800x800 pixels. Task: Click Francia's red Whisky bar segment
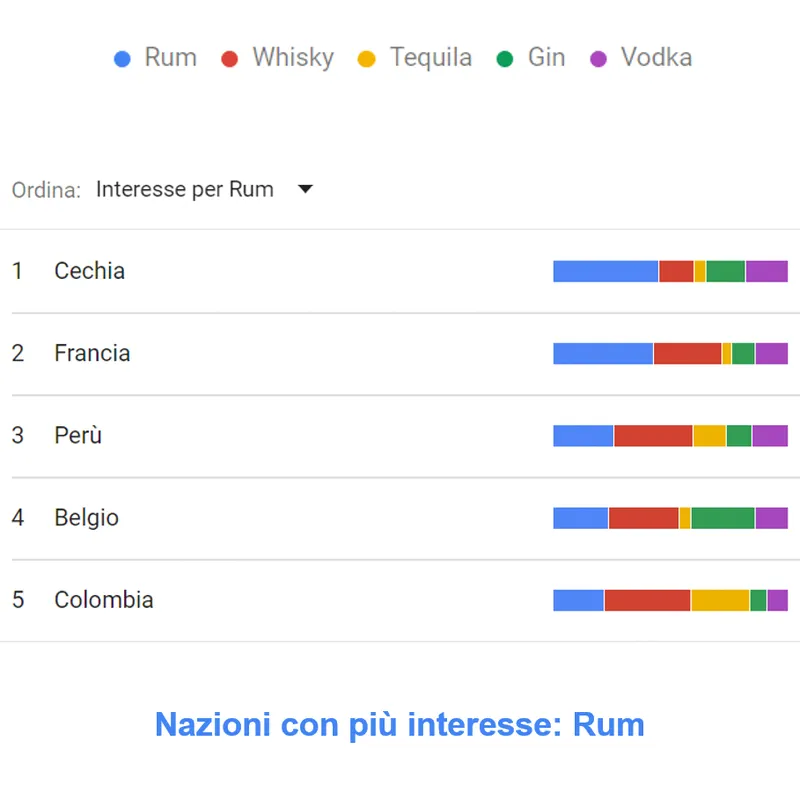(x=687, y=353)
